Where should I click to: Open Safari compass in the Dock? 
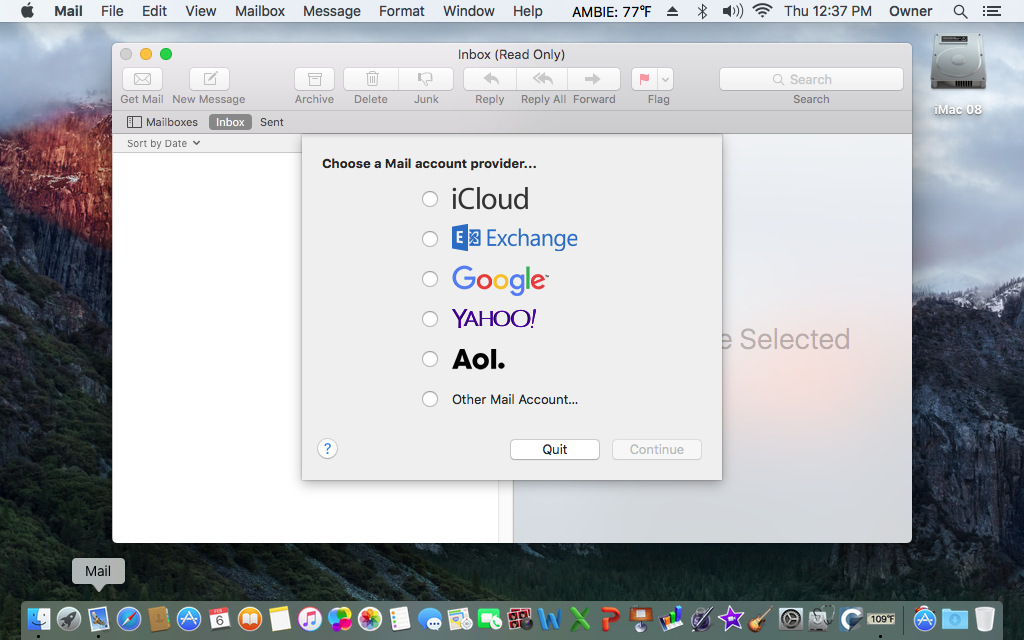coord(129,618)
